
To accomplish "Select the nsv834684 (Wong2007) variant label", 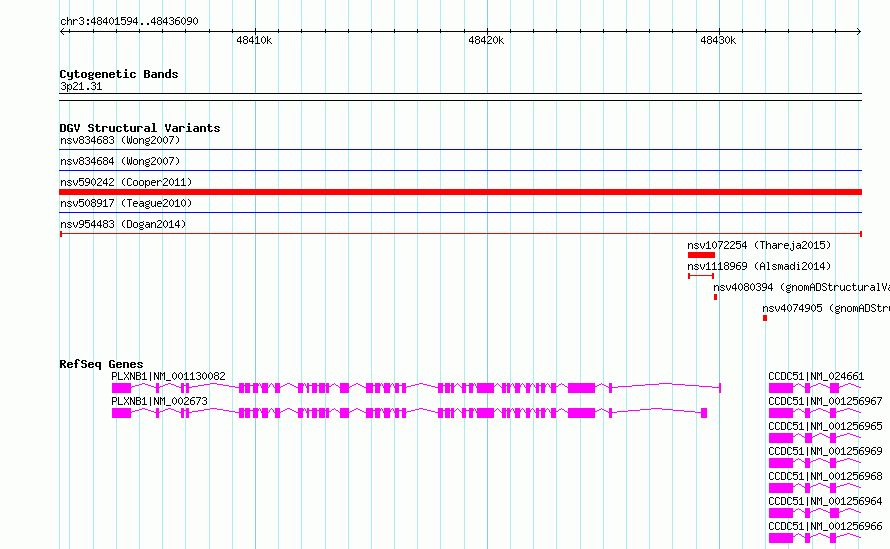I will [x=120, y=161].
